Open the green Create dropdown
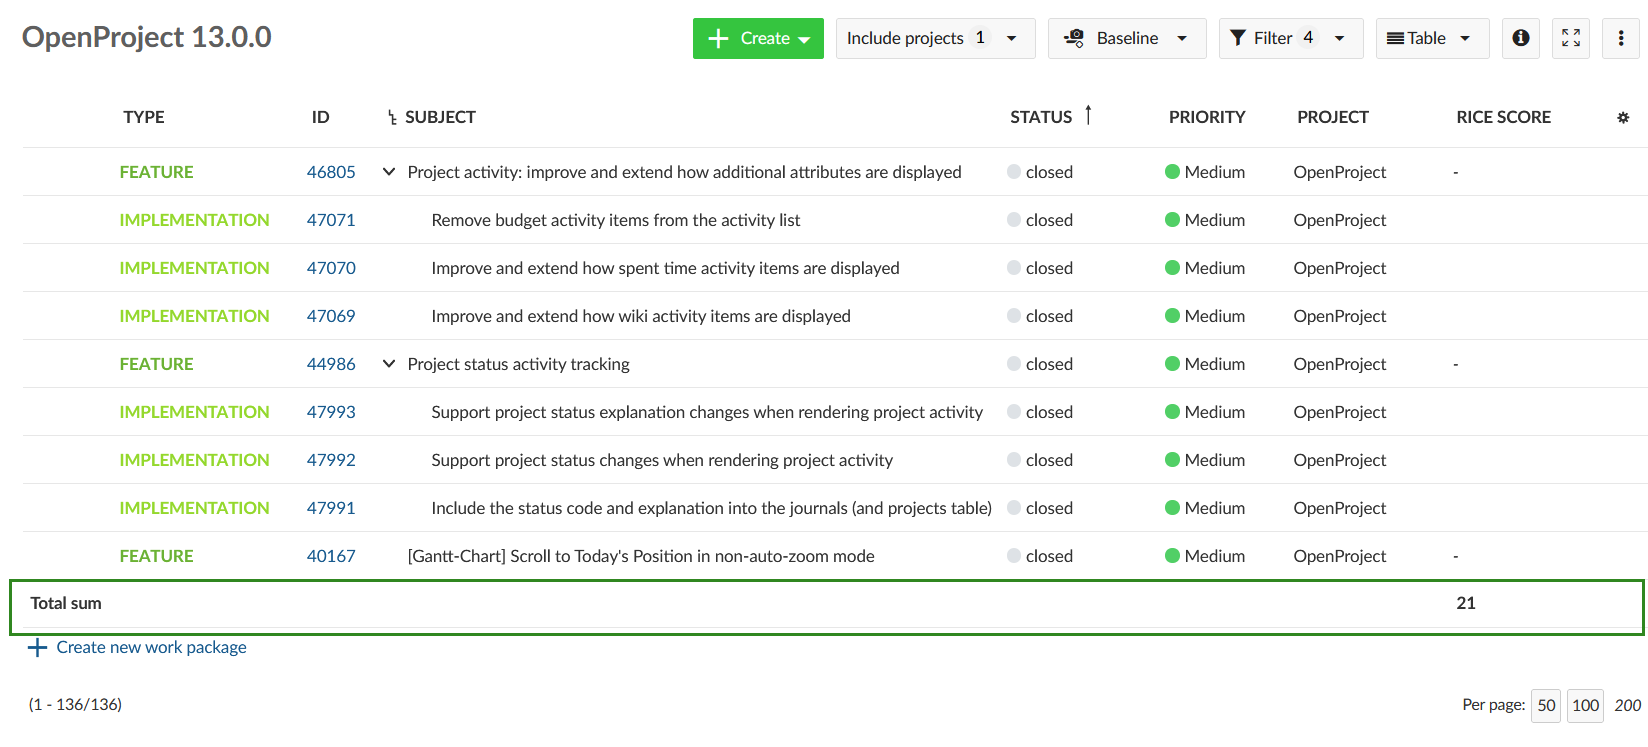 coord(758,38)
